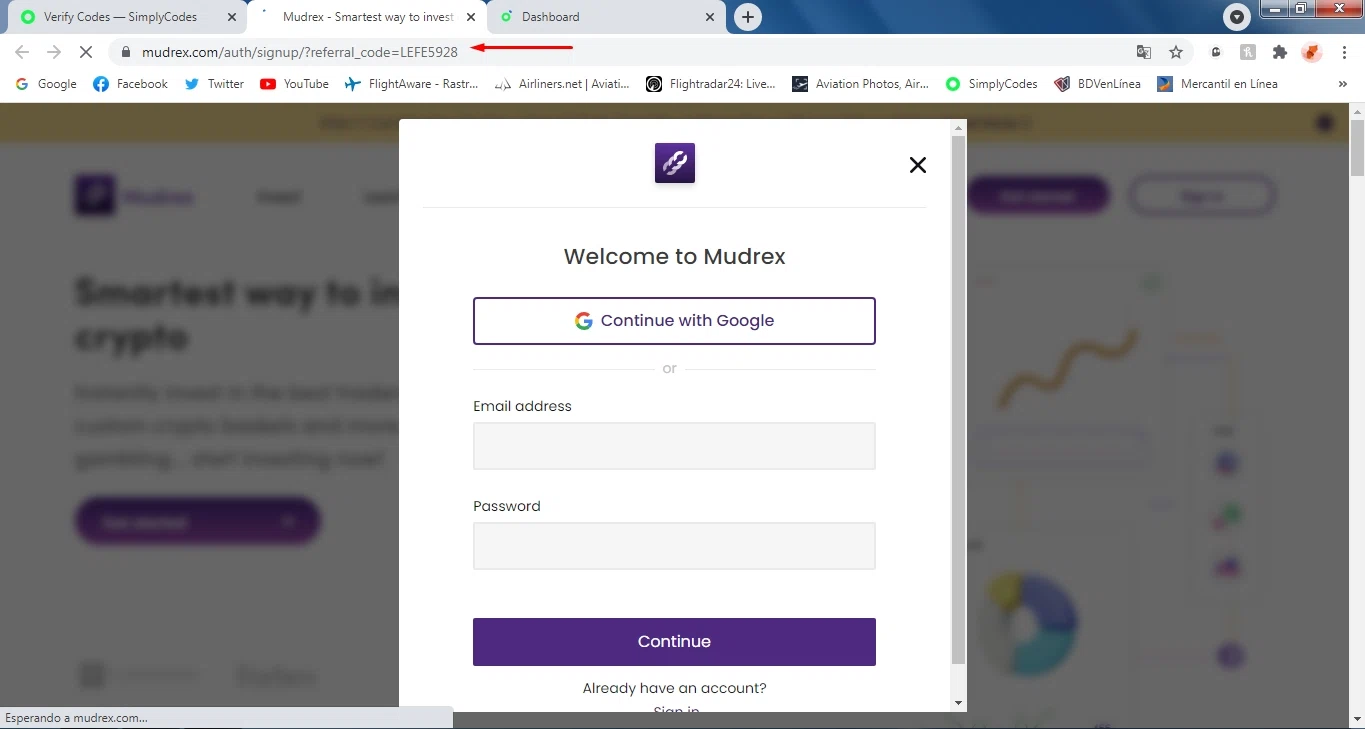Open the Google bookmark
The height and width of the screenshot is (729, 1365).
point(46,84)
